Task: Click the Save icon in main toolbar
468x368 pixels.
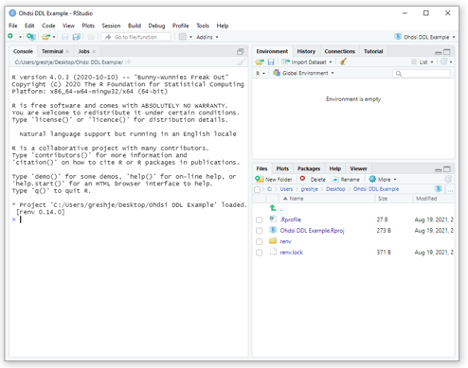Action: click(65, 37)
